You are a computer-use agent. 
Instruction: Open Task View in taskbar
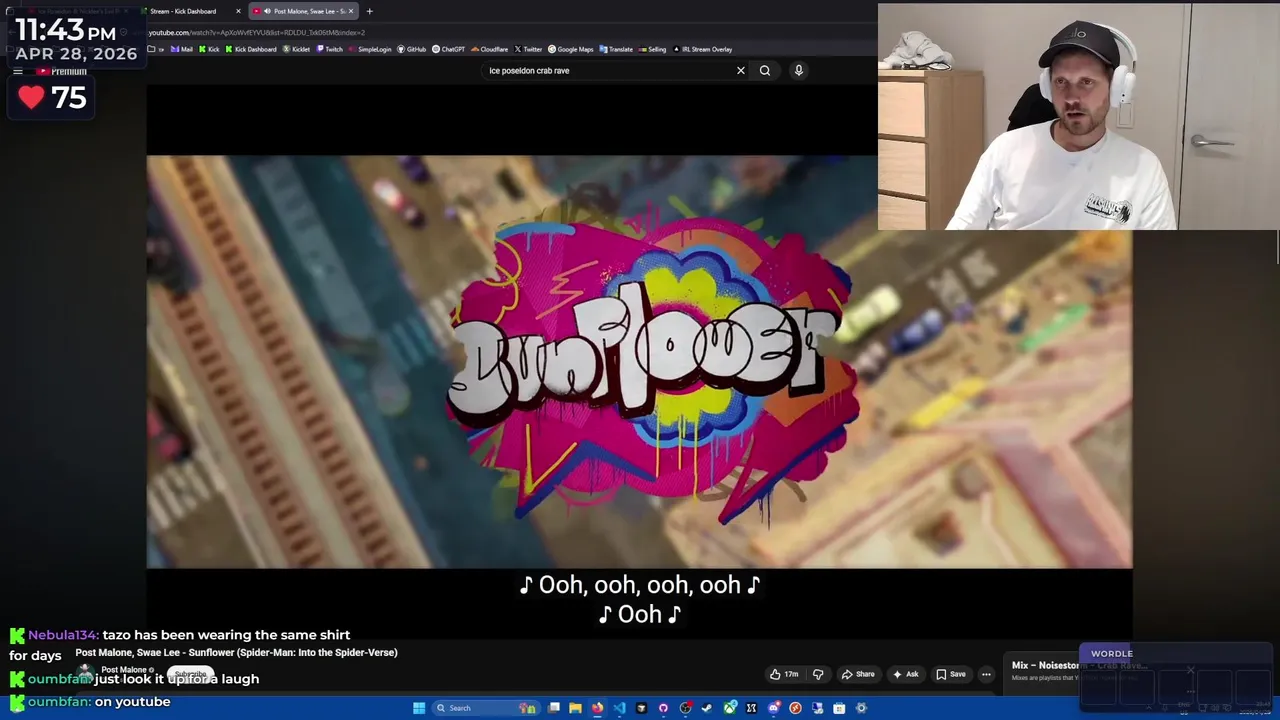point(553,708)
